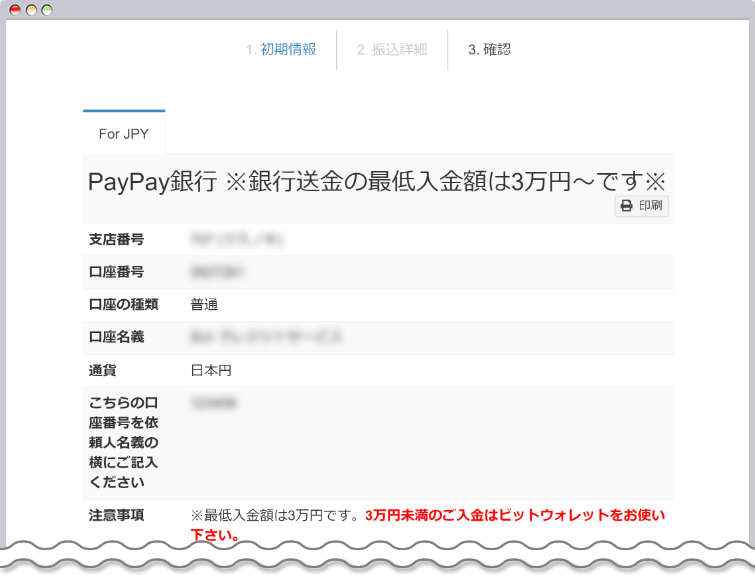Click the red window close button

(15, 10)
